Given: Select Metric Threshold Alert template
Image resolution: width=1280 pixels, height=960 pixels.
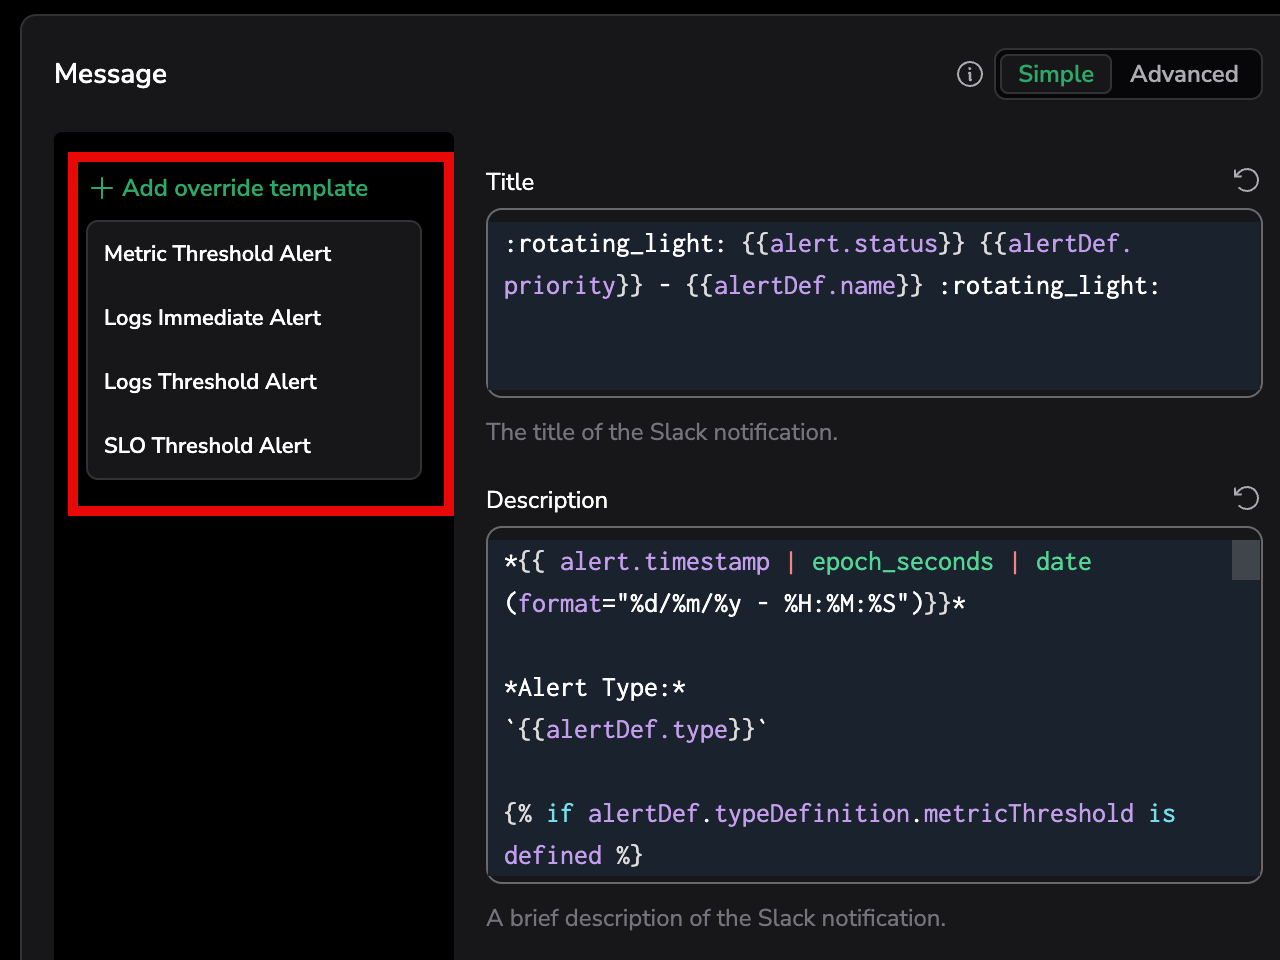Looking at the screenshot, I should pyautogui.click(x=217, y=254).
